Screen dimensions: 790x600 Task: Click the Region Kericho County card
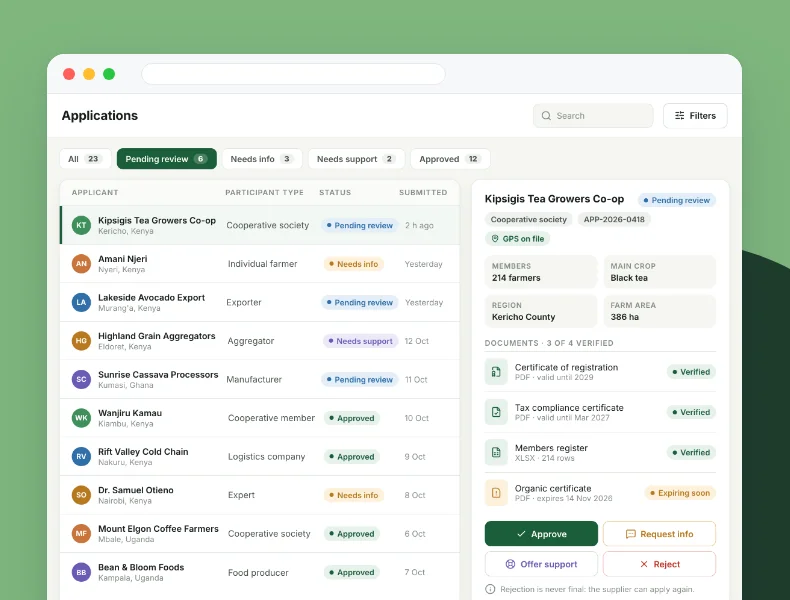(x=541, y=311)
